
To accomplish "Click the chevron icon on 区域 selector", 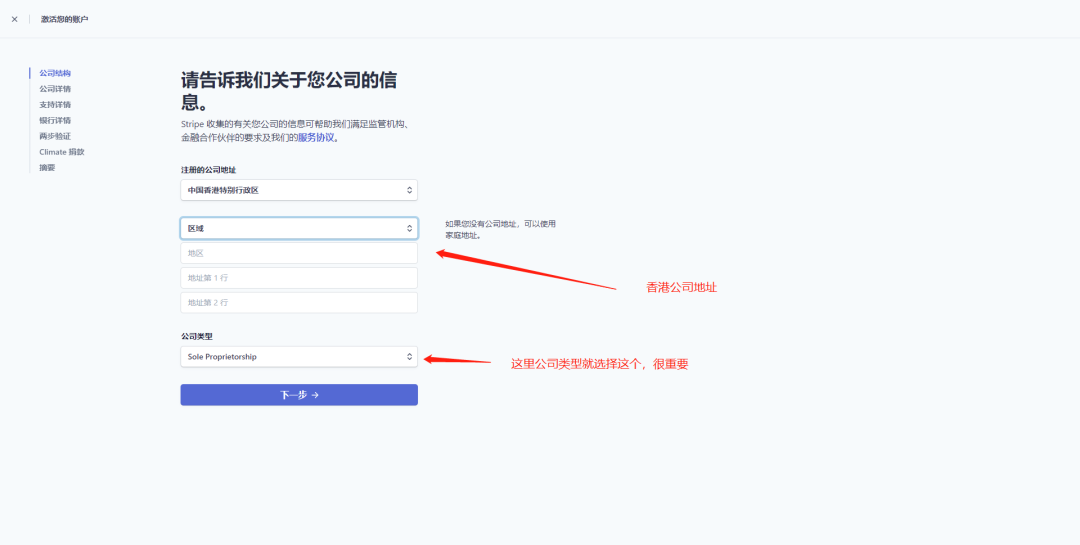I will [x=409, y=229].
